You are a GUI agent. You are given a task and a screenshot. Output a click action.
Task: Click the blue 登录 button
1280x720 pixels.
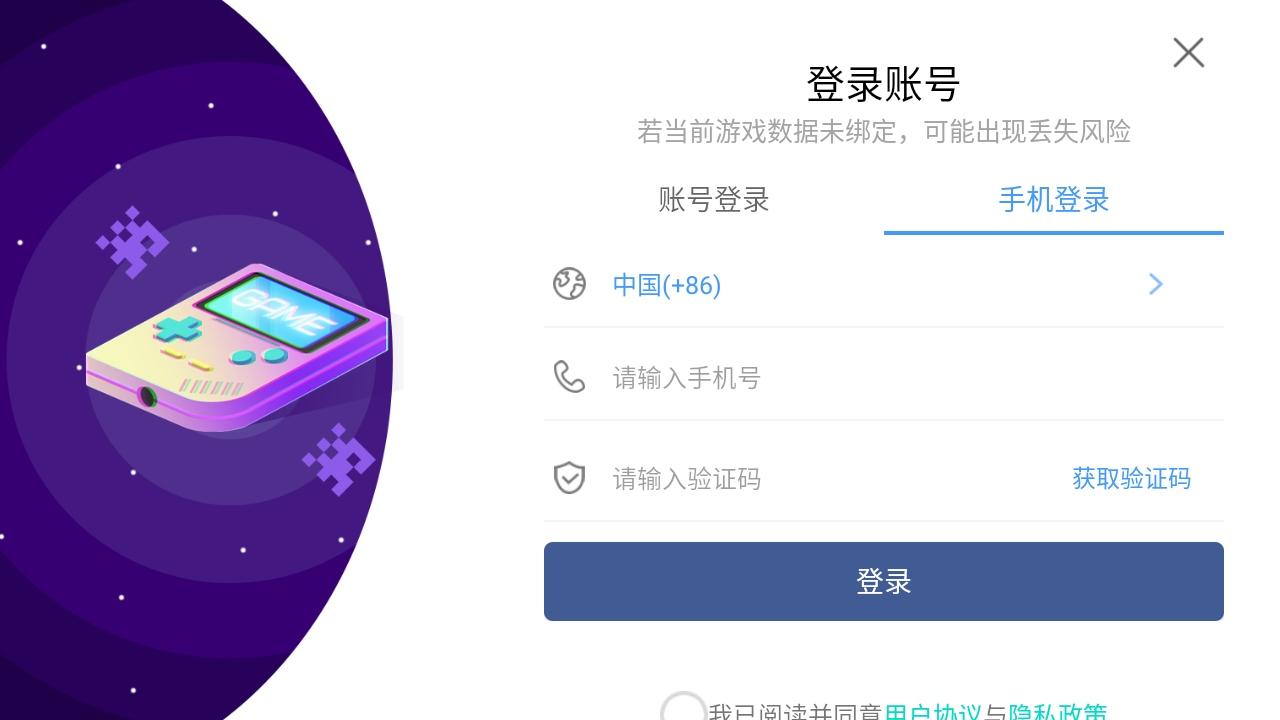884,581
